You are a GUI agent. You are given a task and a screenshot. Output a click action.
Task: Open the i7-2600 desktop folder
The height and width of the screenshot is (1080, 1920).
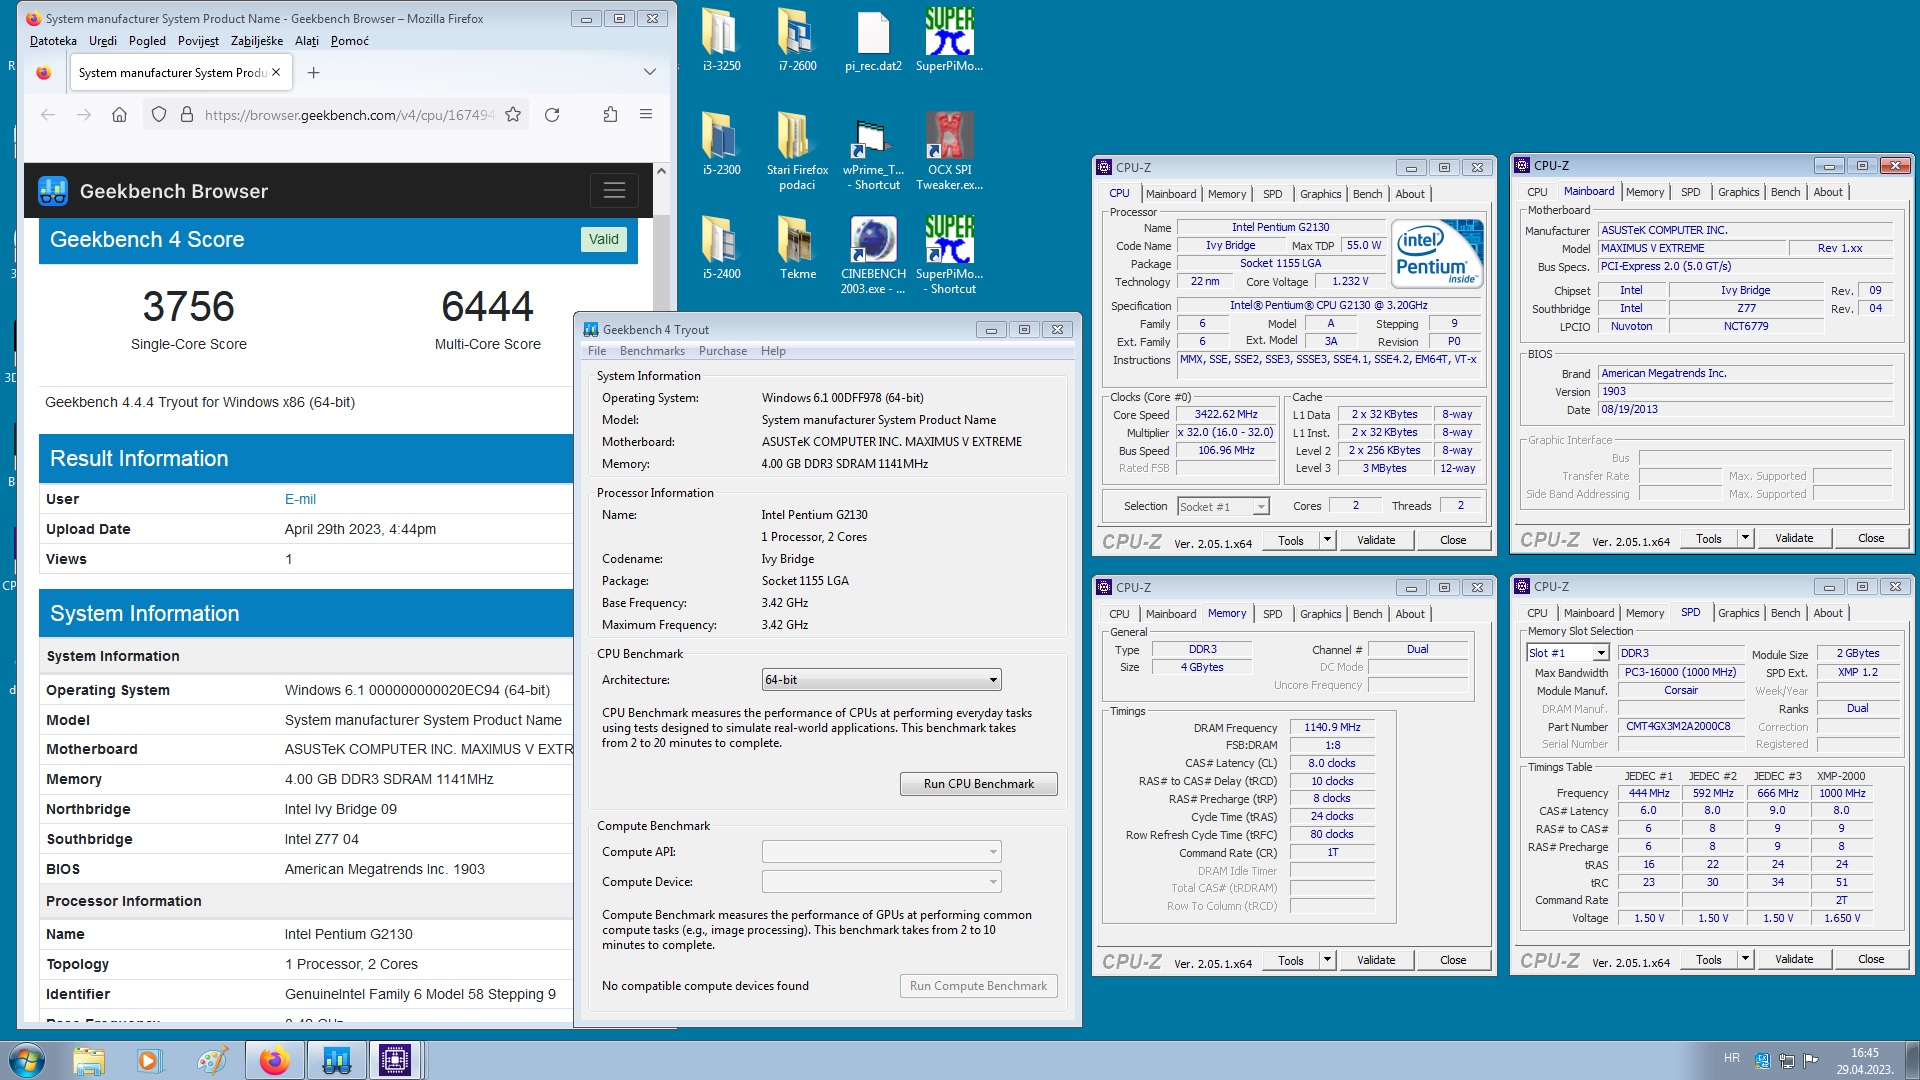click(797, 40)
